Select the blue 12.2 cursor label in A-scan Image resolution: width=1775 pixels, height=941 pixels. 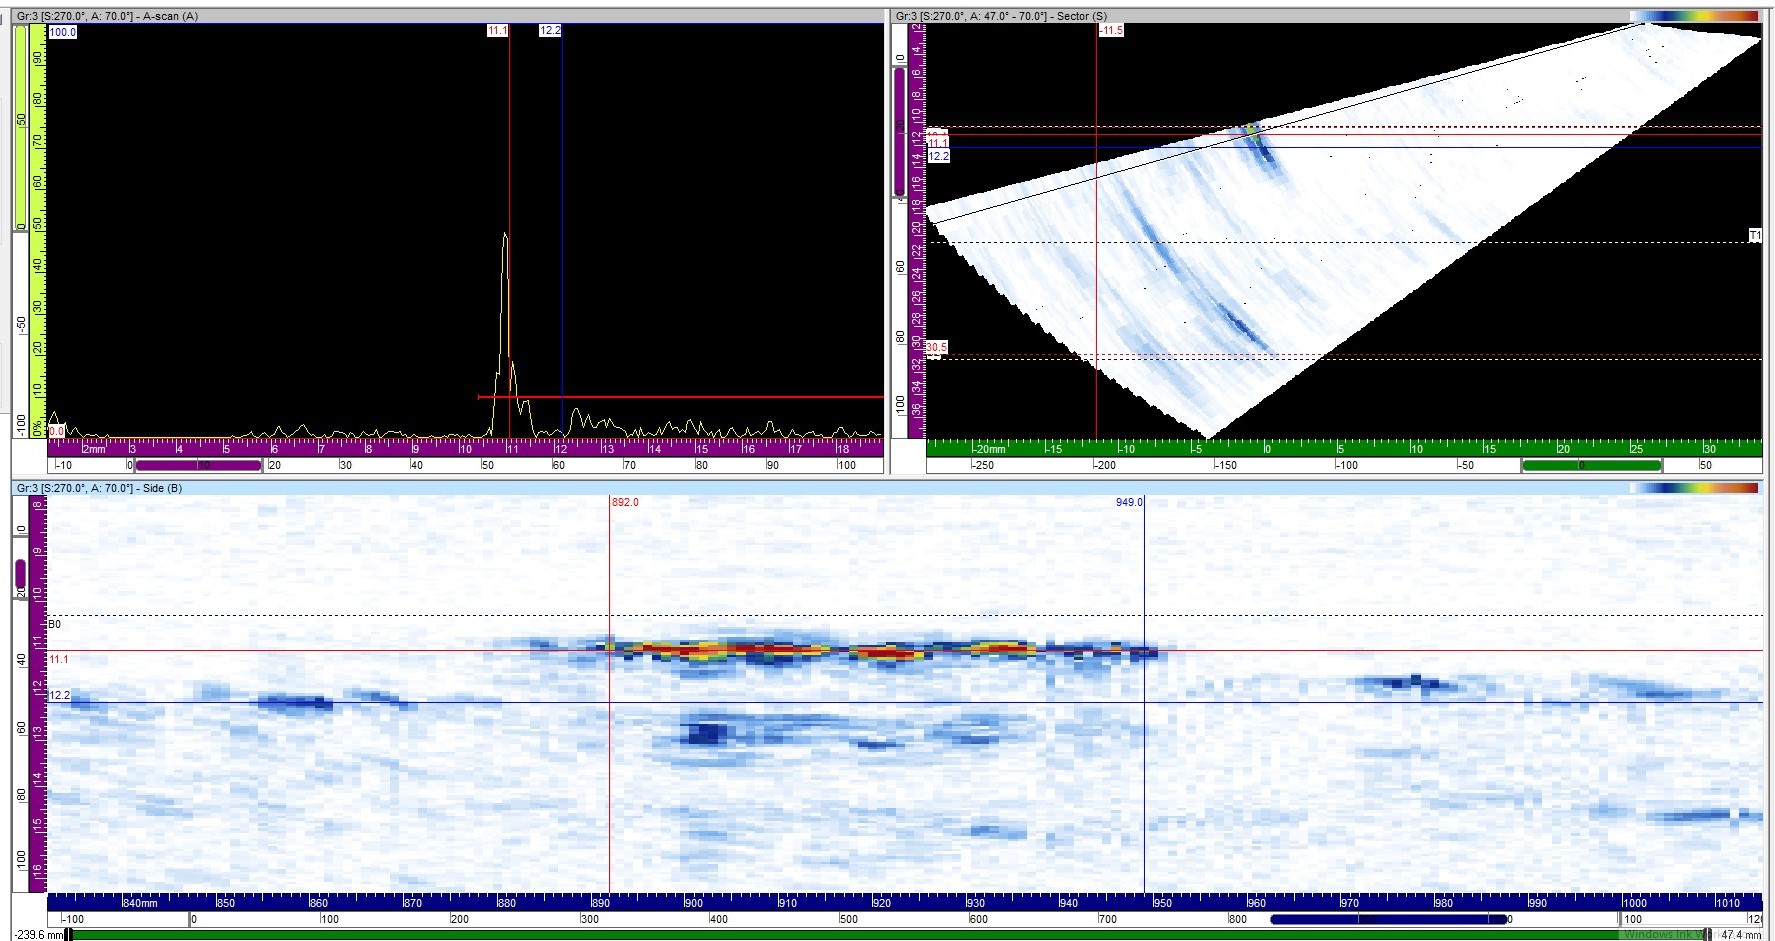click(x=550, y=31)
